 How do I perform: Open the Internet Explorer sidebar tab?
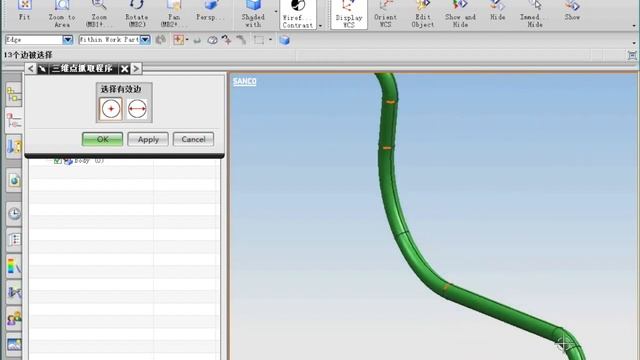[x=14, y=180]
